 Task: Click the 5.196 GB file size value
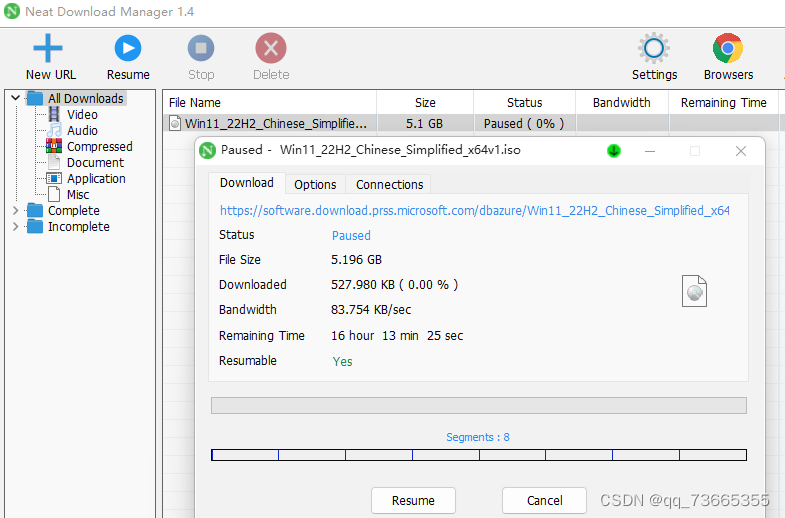(356, 260)
